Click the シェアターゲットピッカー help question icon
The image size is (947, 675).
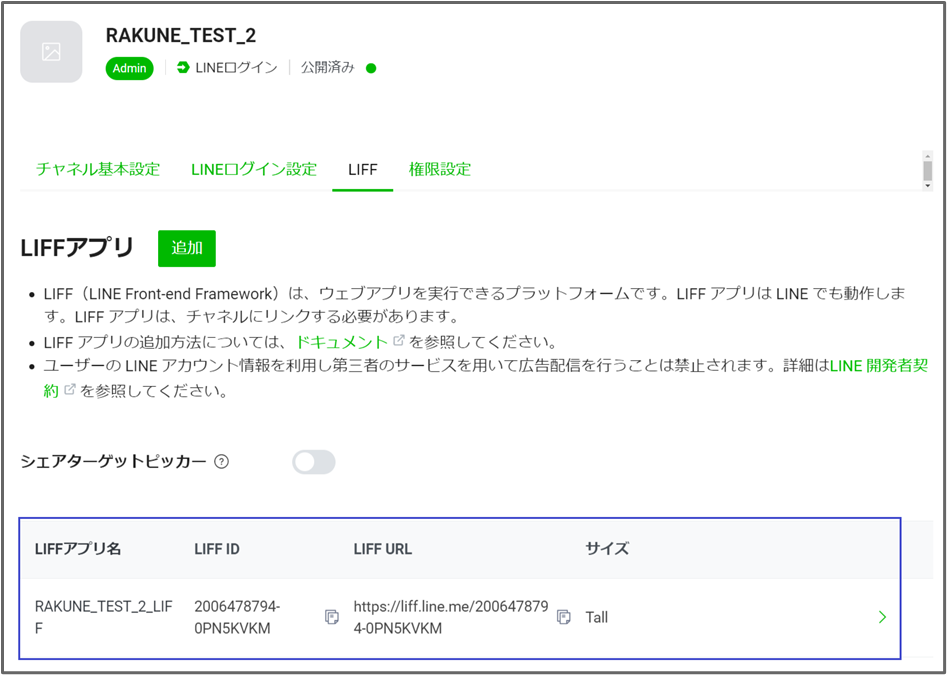(222, 462)
